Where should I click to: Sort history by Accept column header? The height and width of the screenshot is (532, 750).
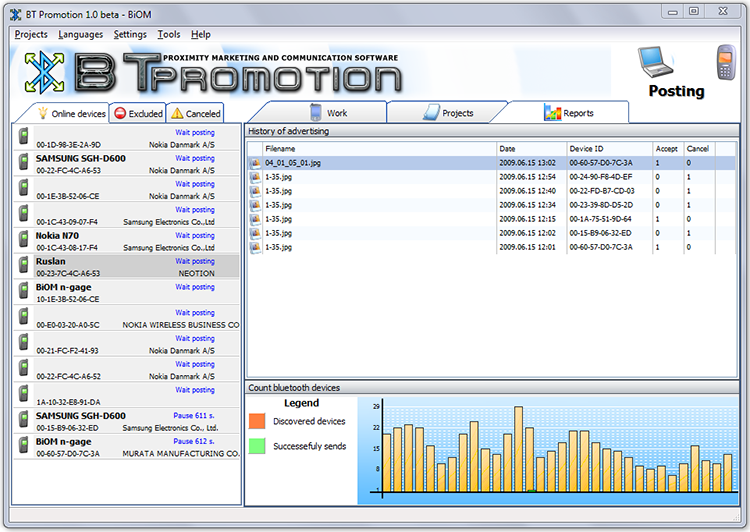[668, 149]
